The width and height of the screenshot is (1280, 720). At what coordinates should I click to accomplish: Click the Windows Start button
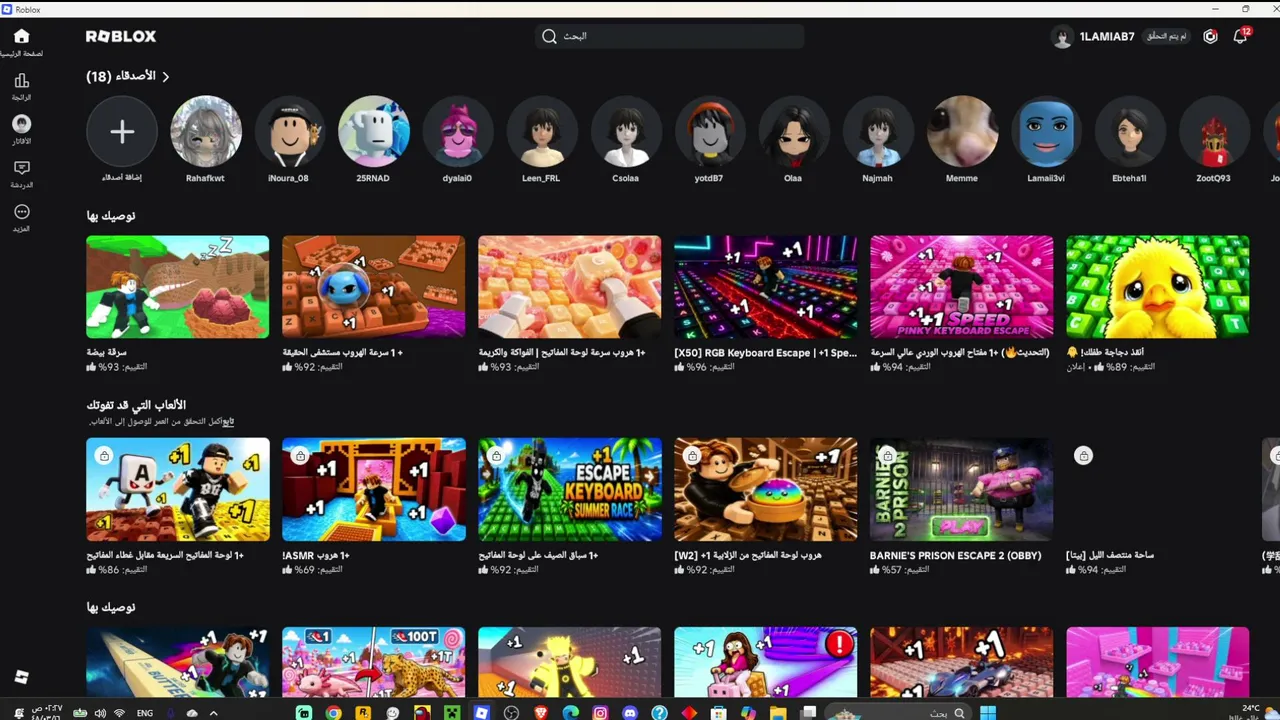[988, 713]
